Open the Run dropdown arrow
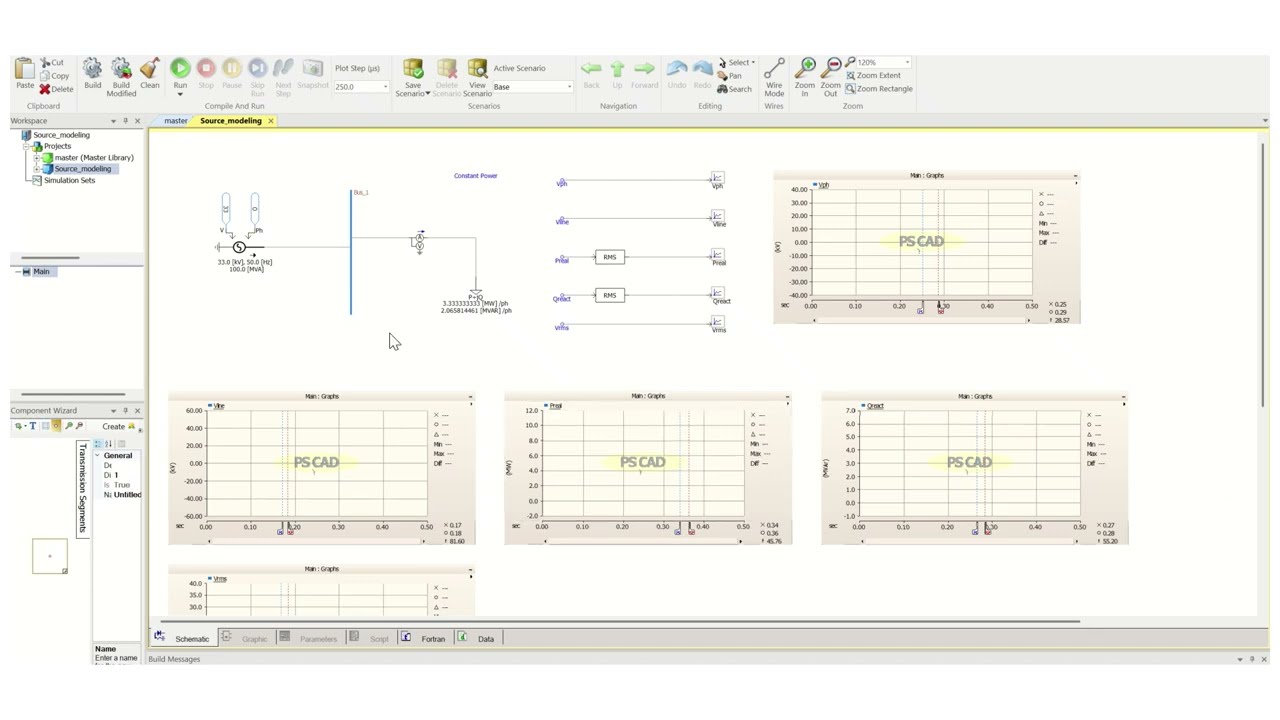 coord(180,94)
